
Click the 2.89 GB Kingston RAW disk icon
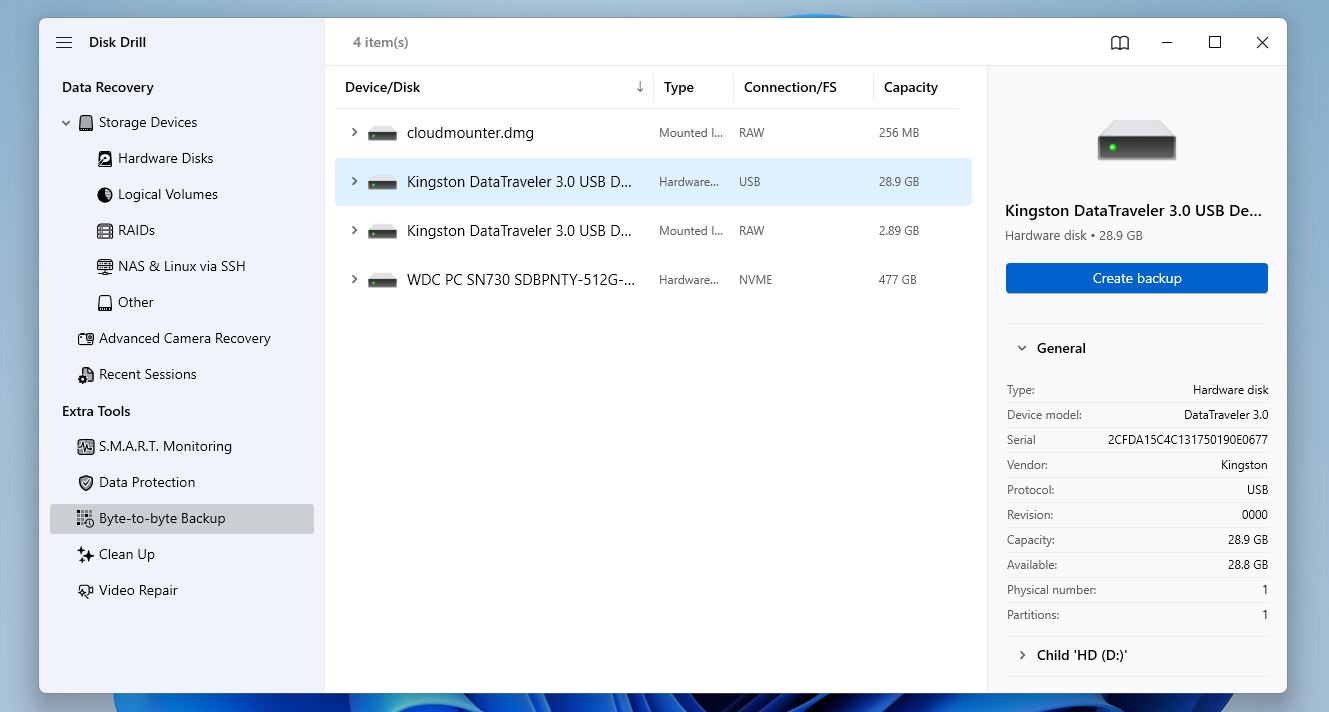(382, 231)
